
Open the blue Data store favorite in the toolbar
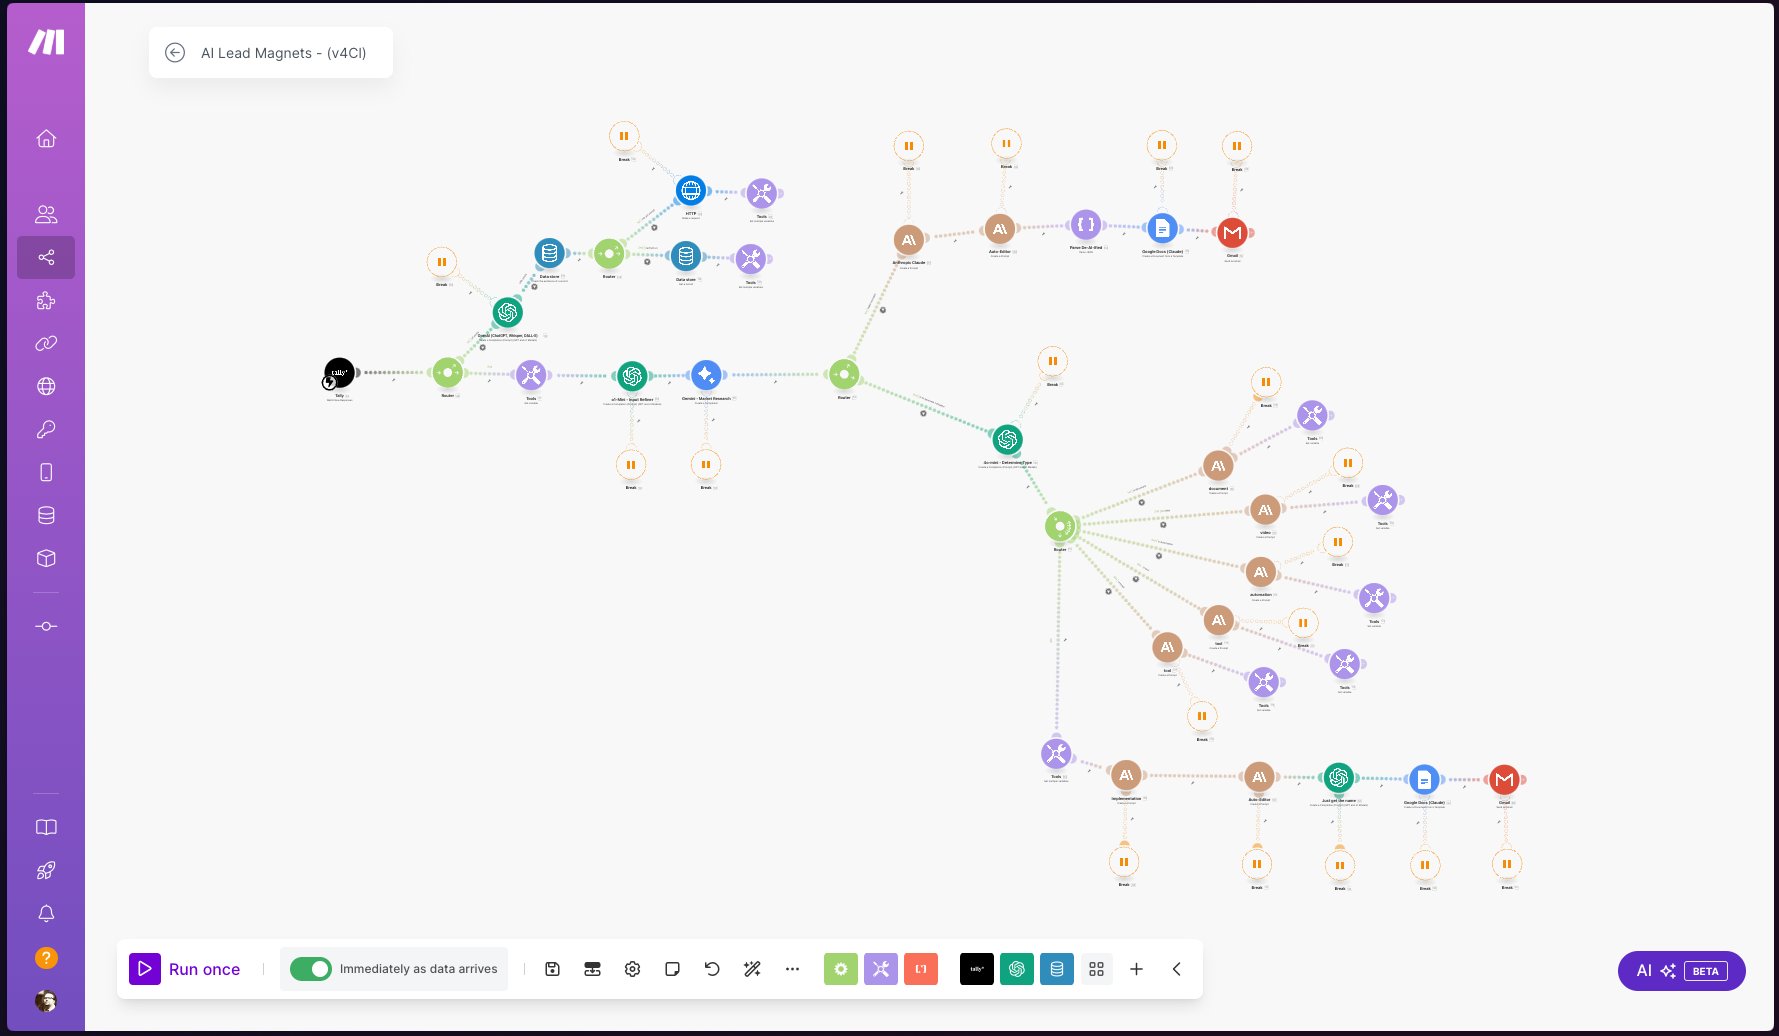[x=1057, y=969]
